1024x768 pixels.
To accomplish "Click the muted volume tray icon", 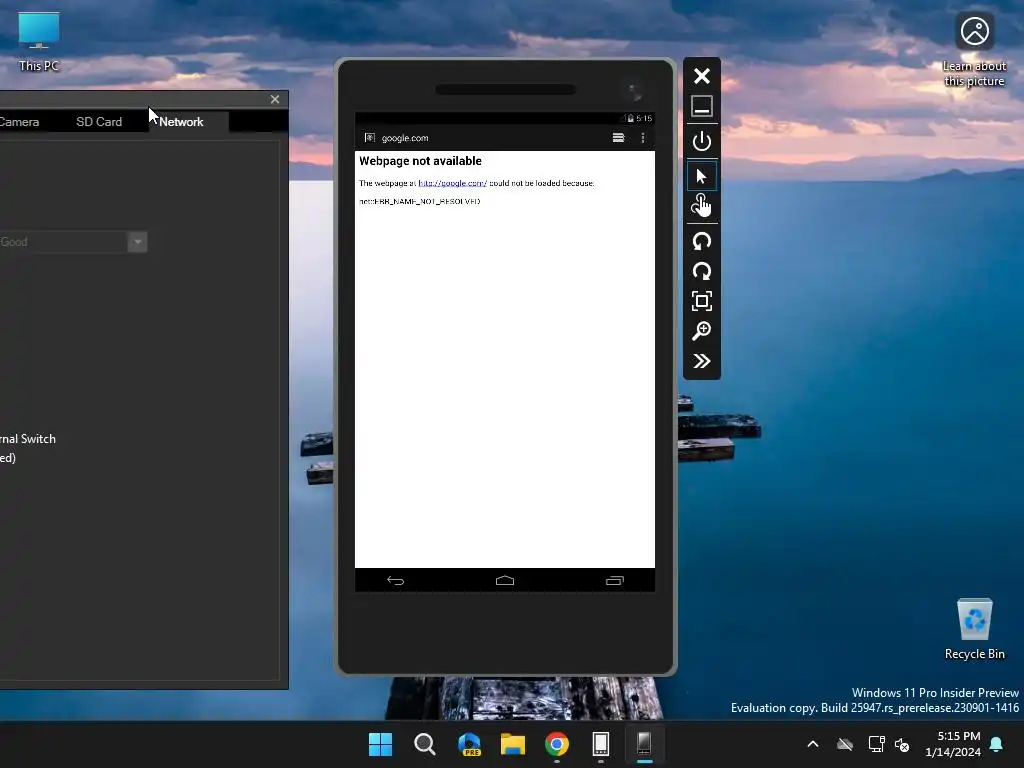I will tap(903, 744).
